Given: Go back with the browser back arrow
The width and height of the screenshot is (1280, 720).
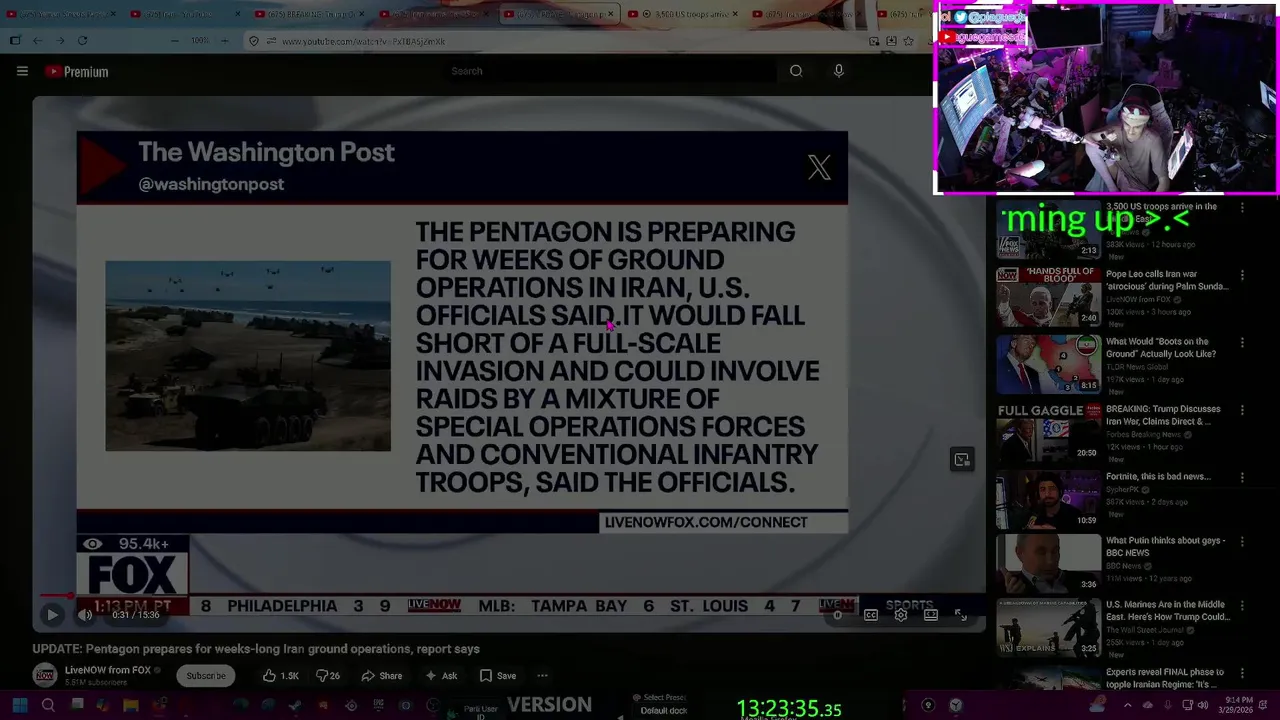Looking at the screenshot, I should click(x=37, y=41).
